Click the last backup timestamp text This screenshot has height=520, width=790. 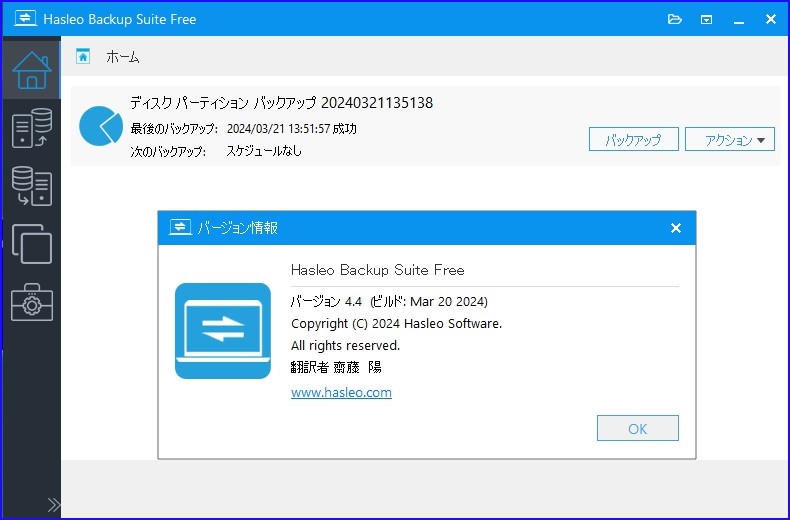click(292, 129)
